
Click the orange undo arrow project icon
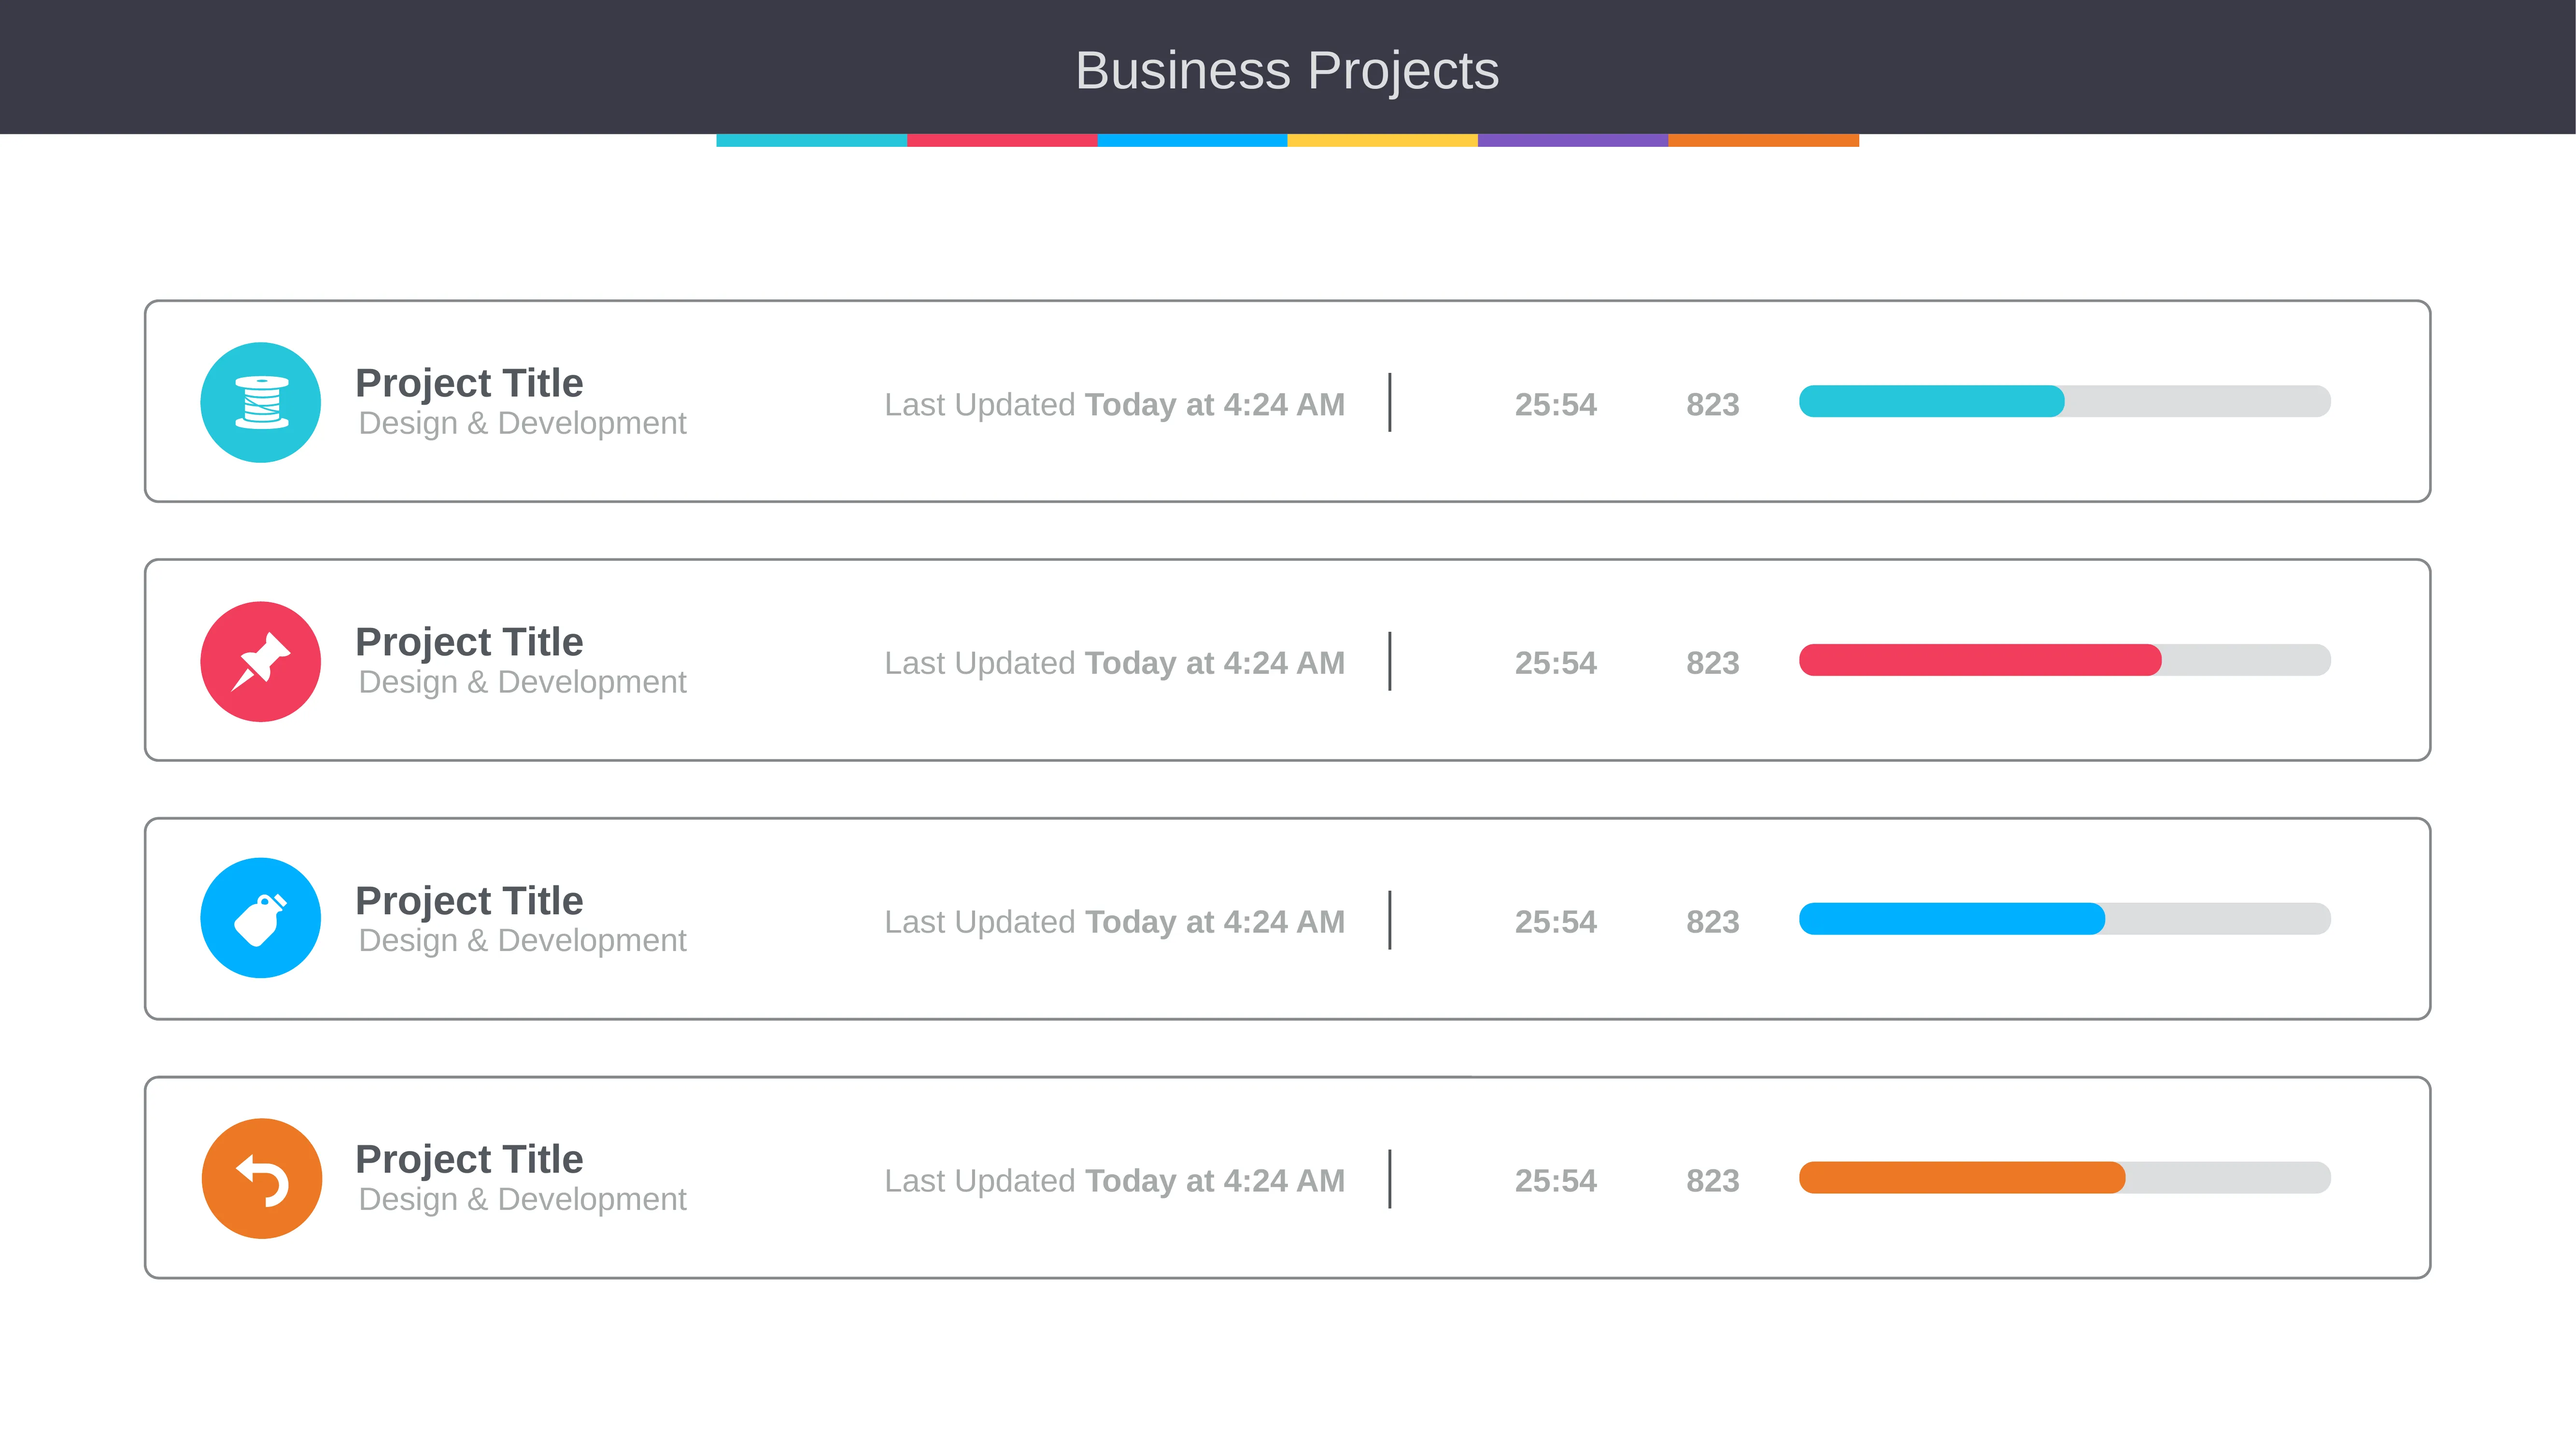tap(262, 1178)
